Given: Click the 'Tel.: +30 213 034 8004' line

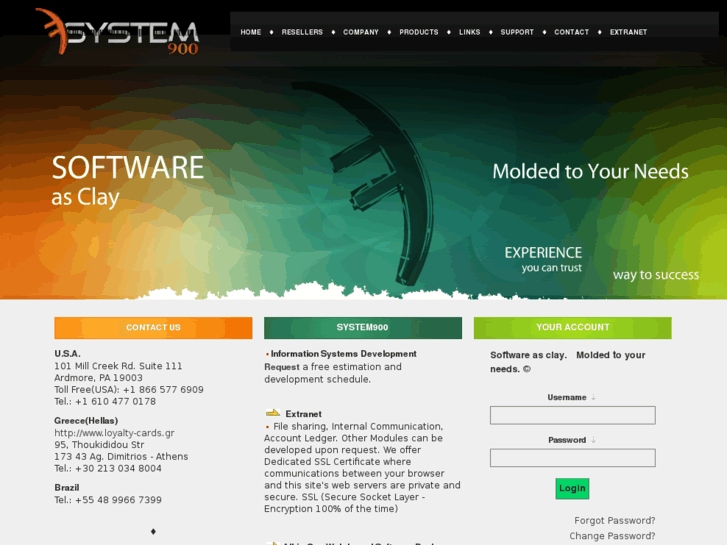Looking at the screenshot, I should tap(108, 468).
